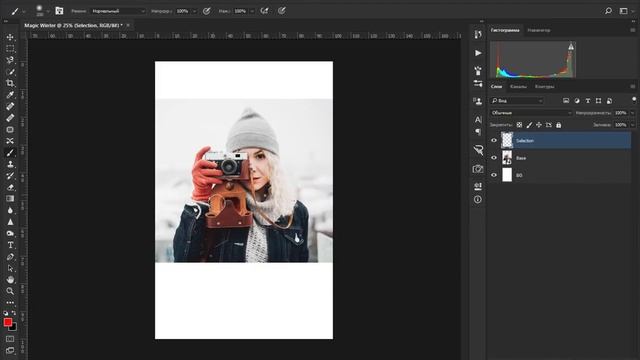Switch to the Navigator tab

[539, 30]
